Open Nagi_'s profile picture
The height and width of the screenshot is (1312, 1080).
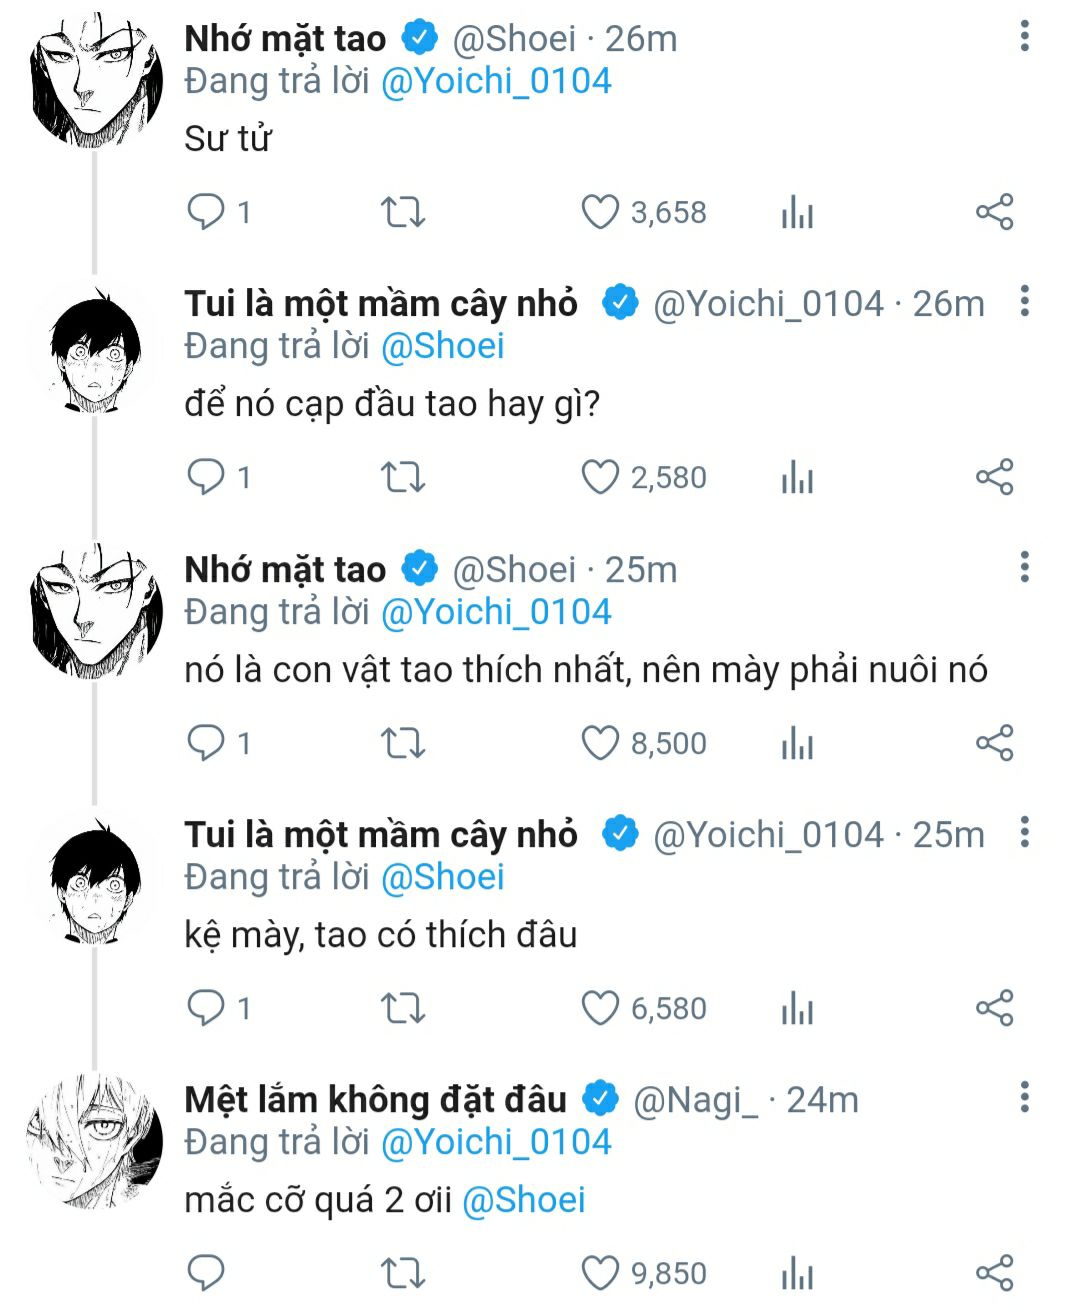click(x=95, y=1140)
